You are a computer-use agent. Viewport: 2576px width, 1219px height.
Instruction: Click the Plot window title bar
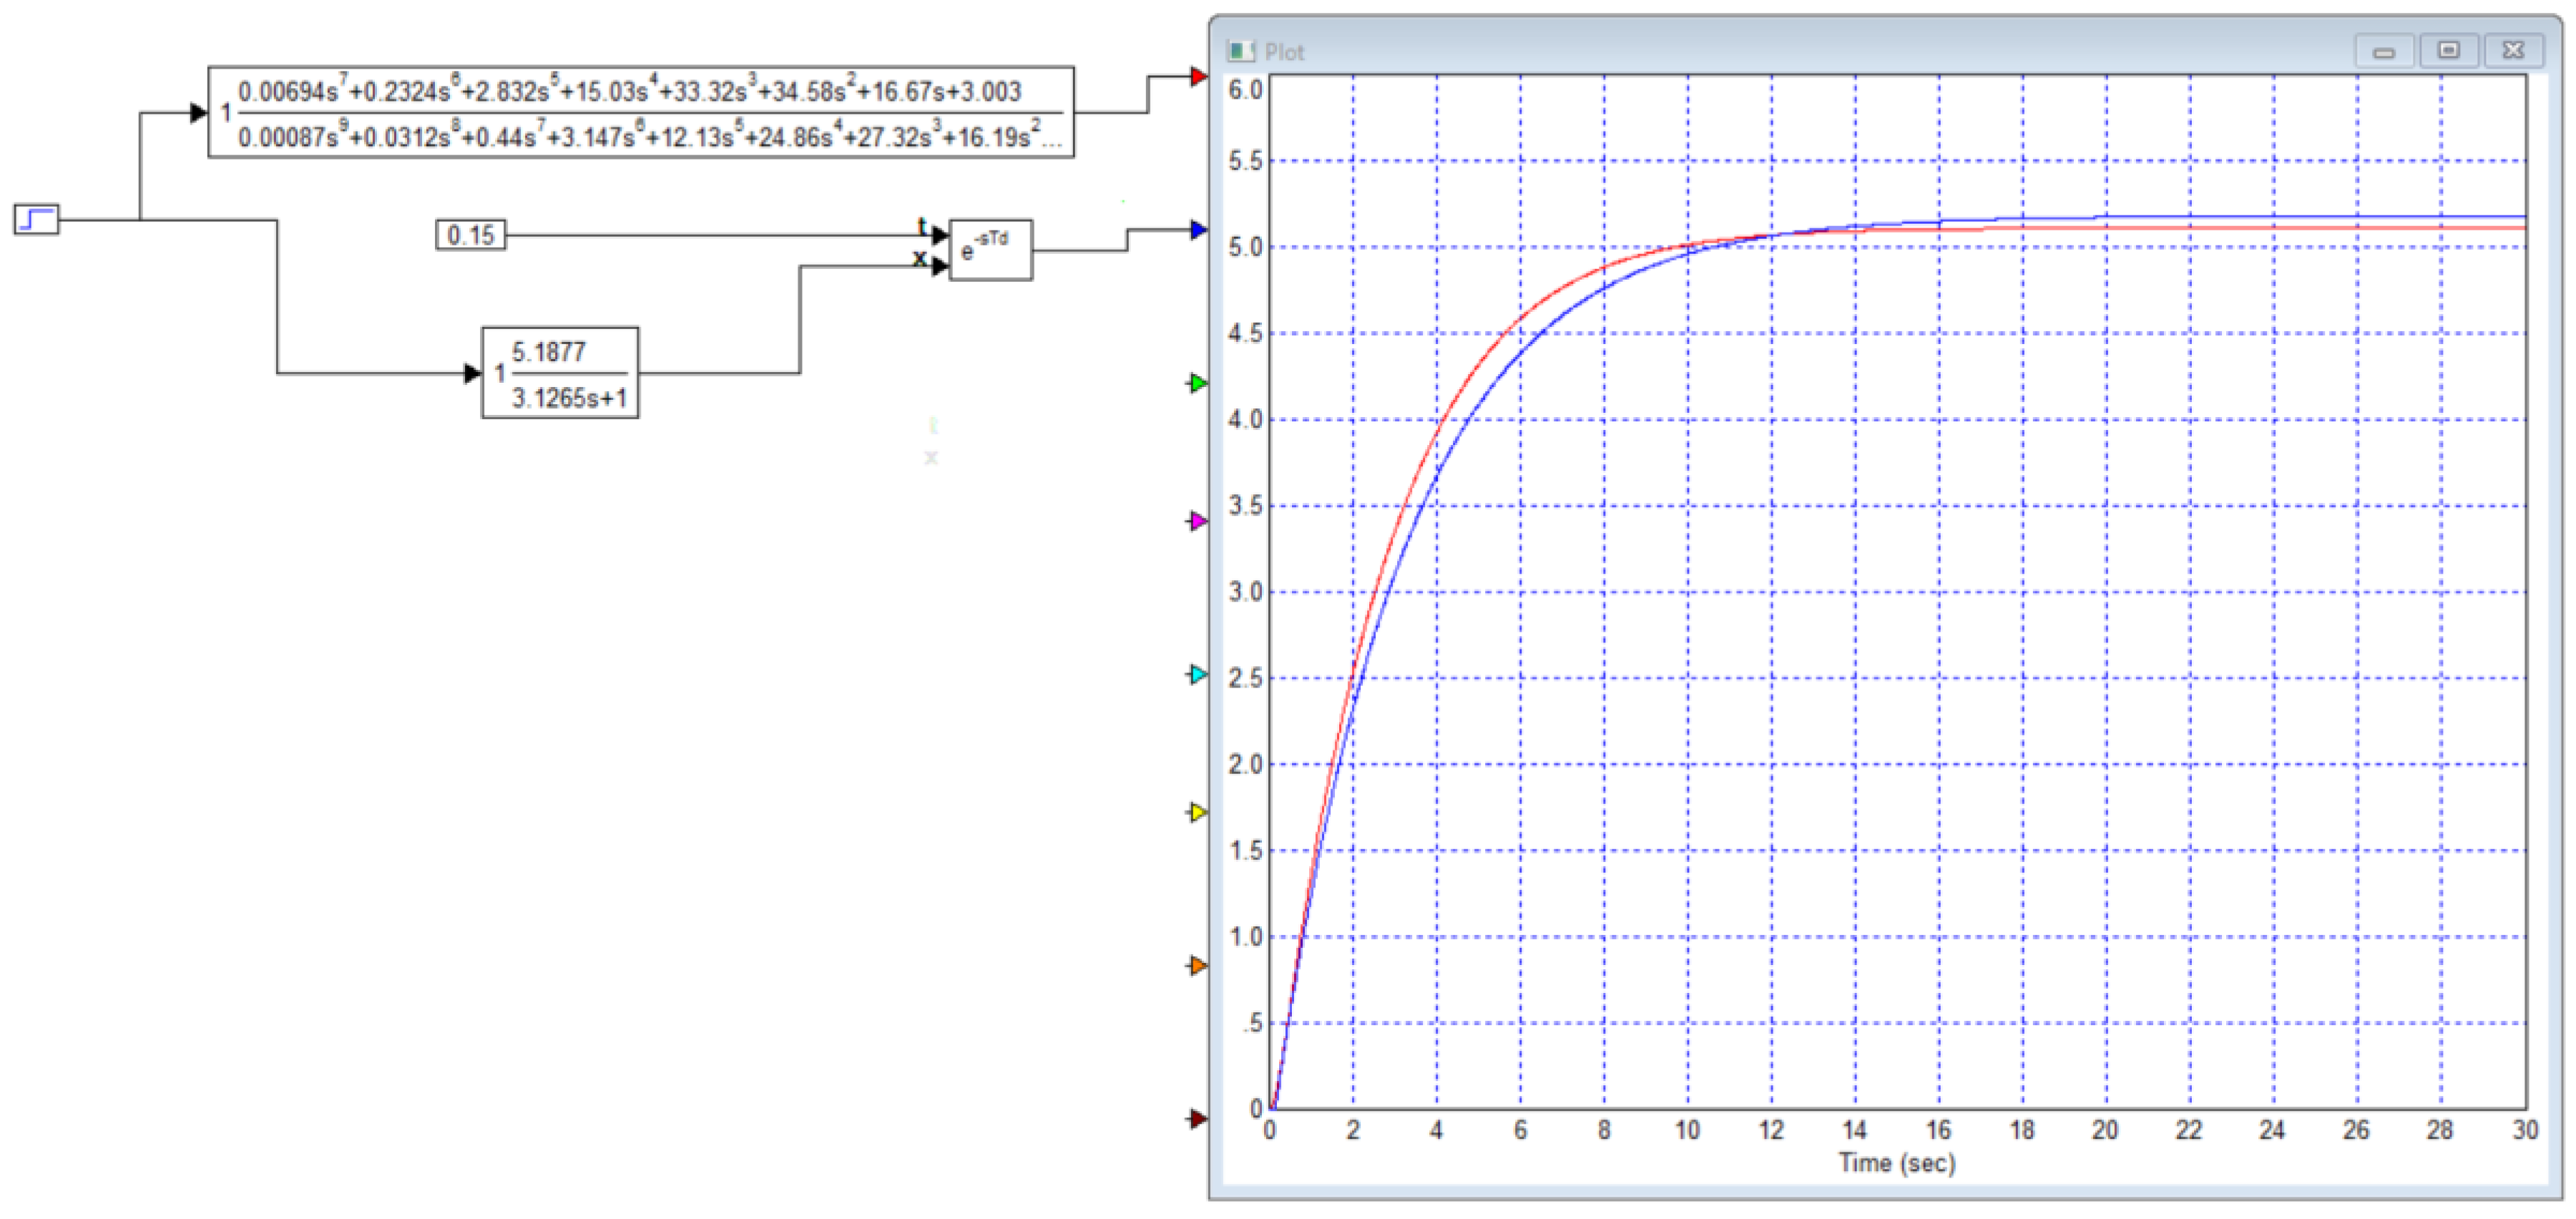click(1800, 51)
